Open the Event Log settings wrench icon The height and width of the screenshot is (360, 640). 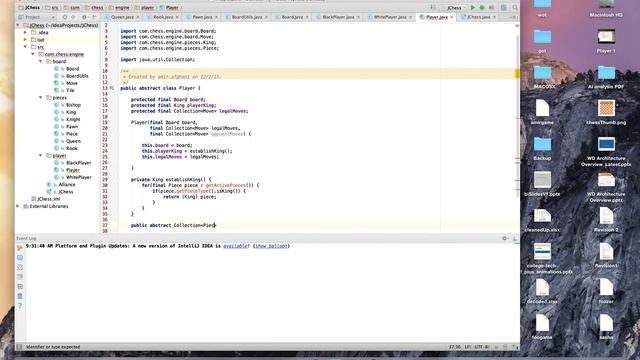pyautogui.click(x=20, y=248)
